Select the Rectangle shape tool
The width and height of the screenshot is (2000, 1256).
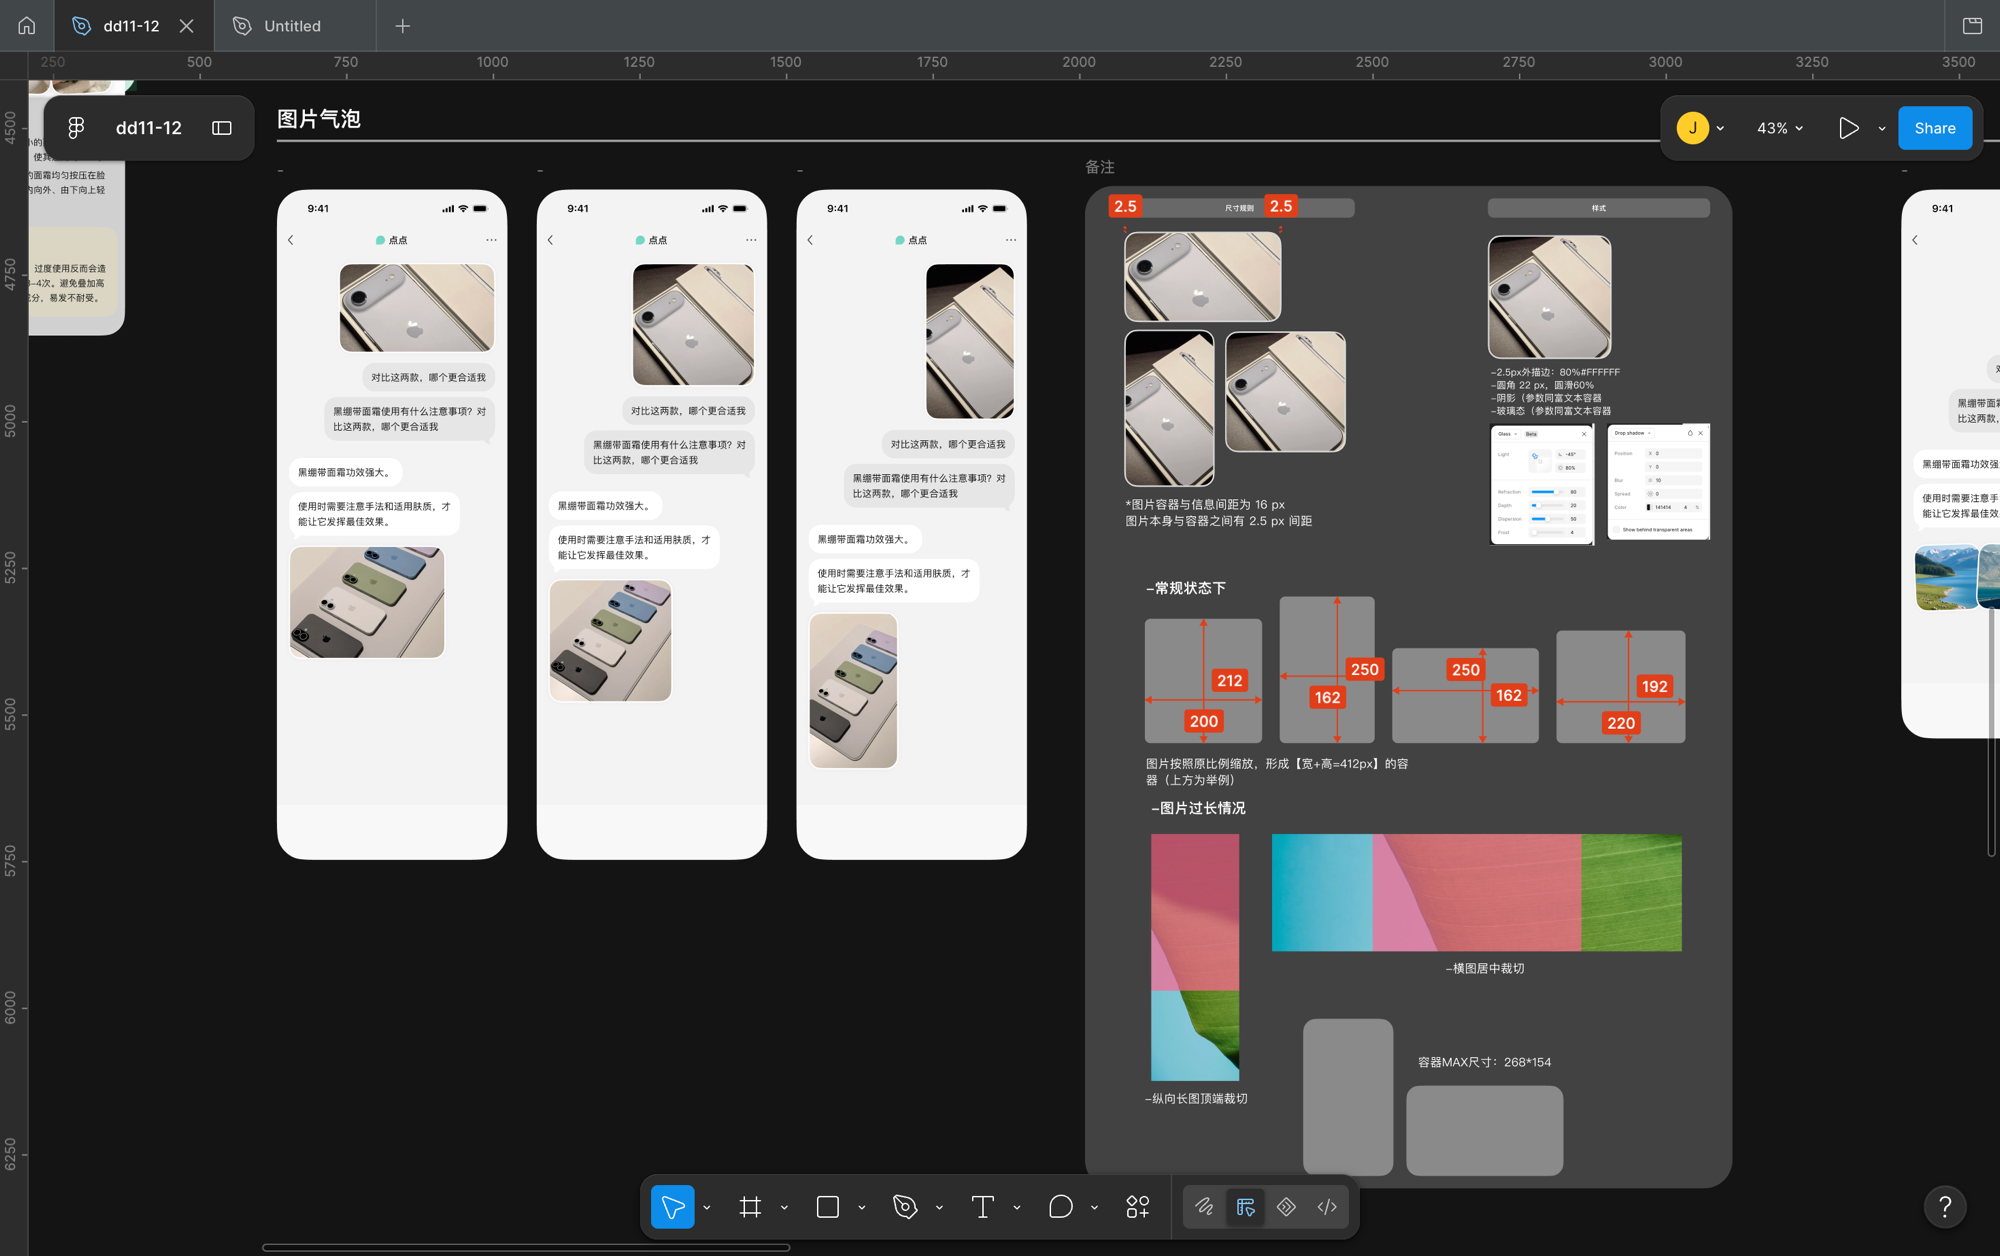828,1207
